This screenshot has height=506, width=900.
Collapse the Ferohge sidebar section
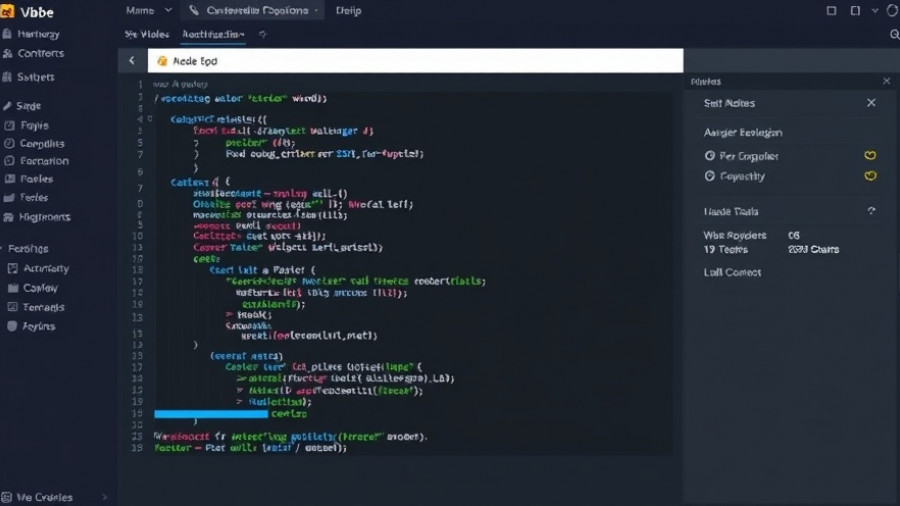point(3,249)
